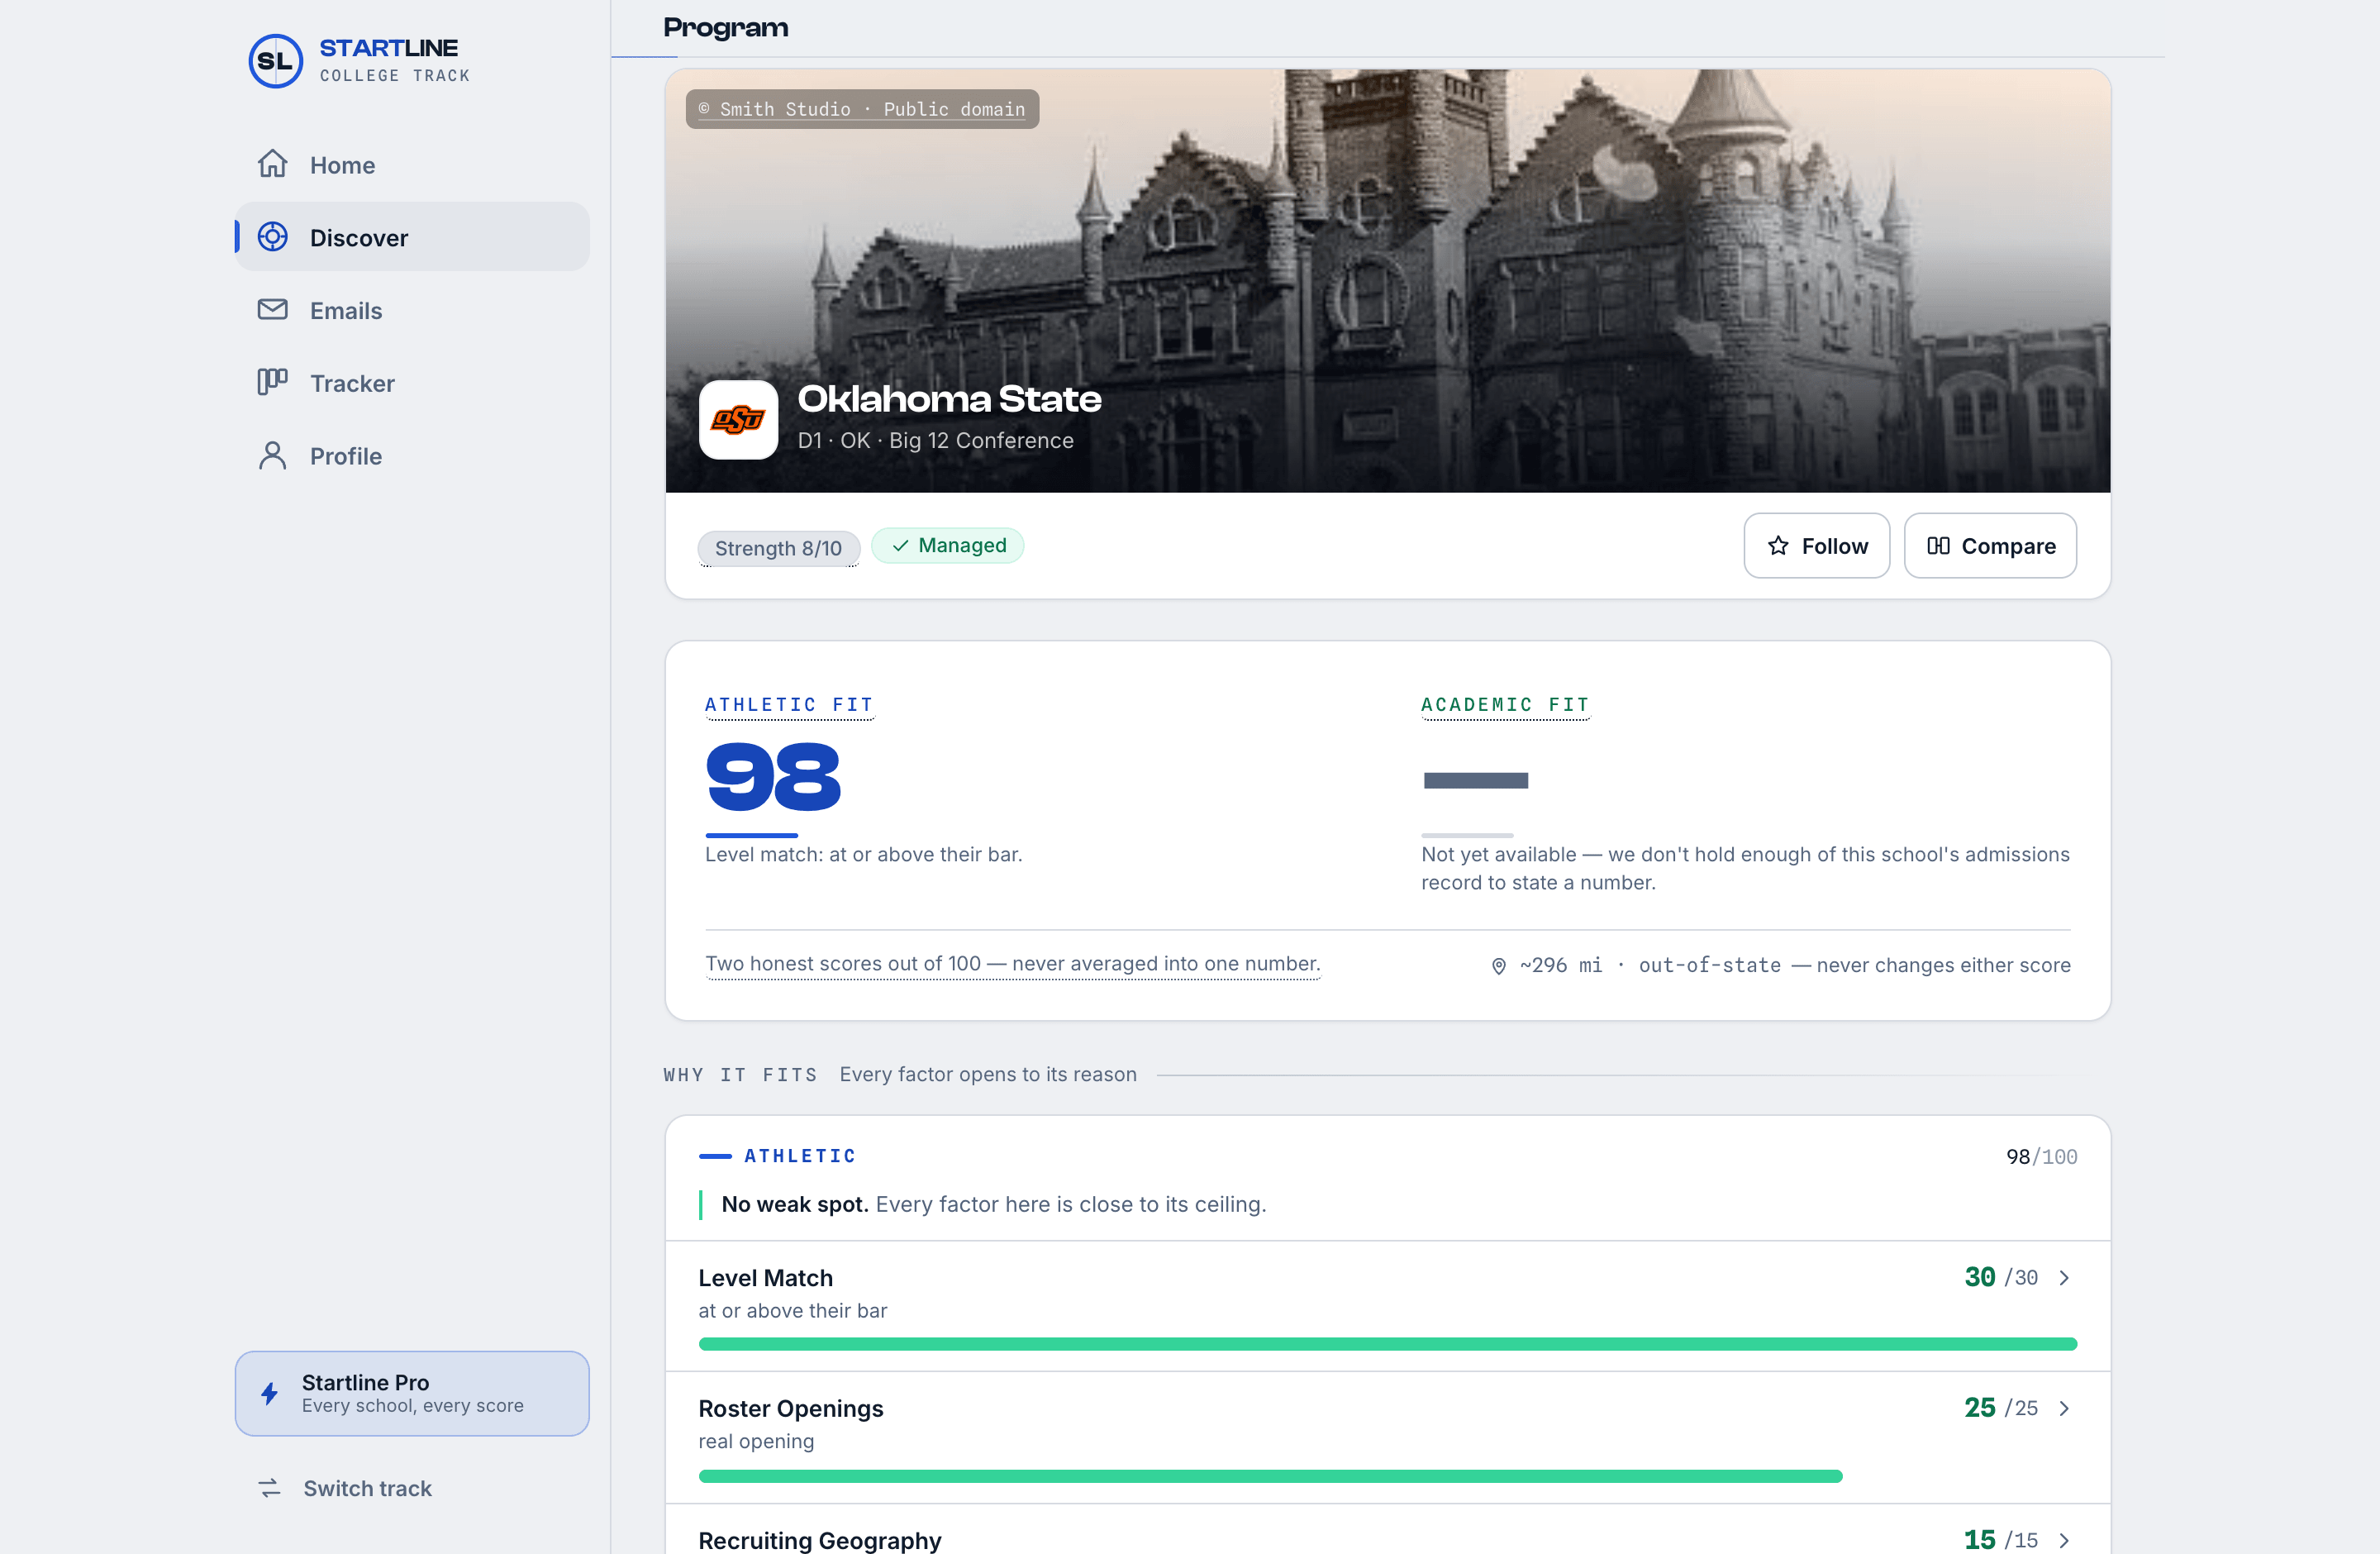Click the 30 /30 Level Match score

(2001, 1277)
